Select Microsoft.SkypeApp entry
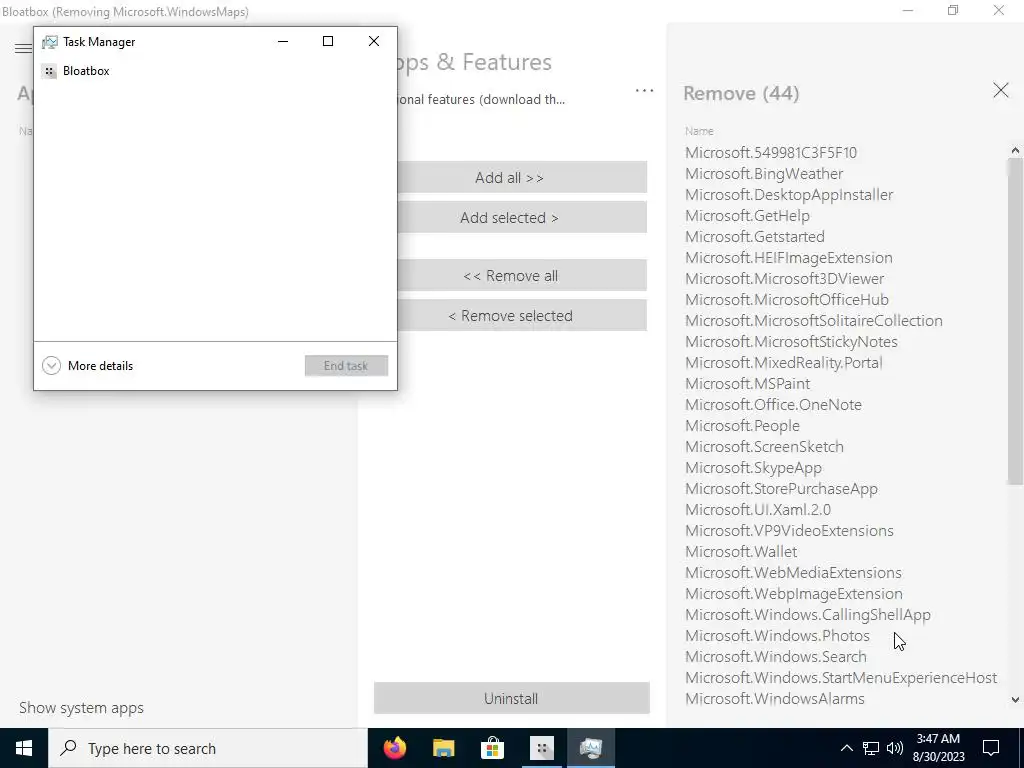Image resolution: width=1024 pixels, height=768 pixels. coord(754,468)
